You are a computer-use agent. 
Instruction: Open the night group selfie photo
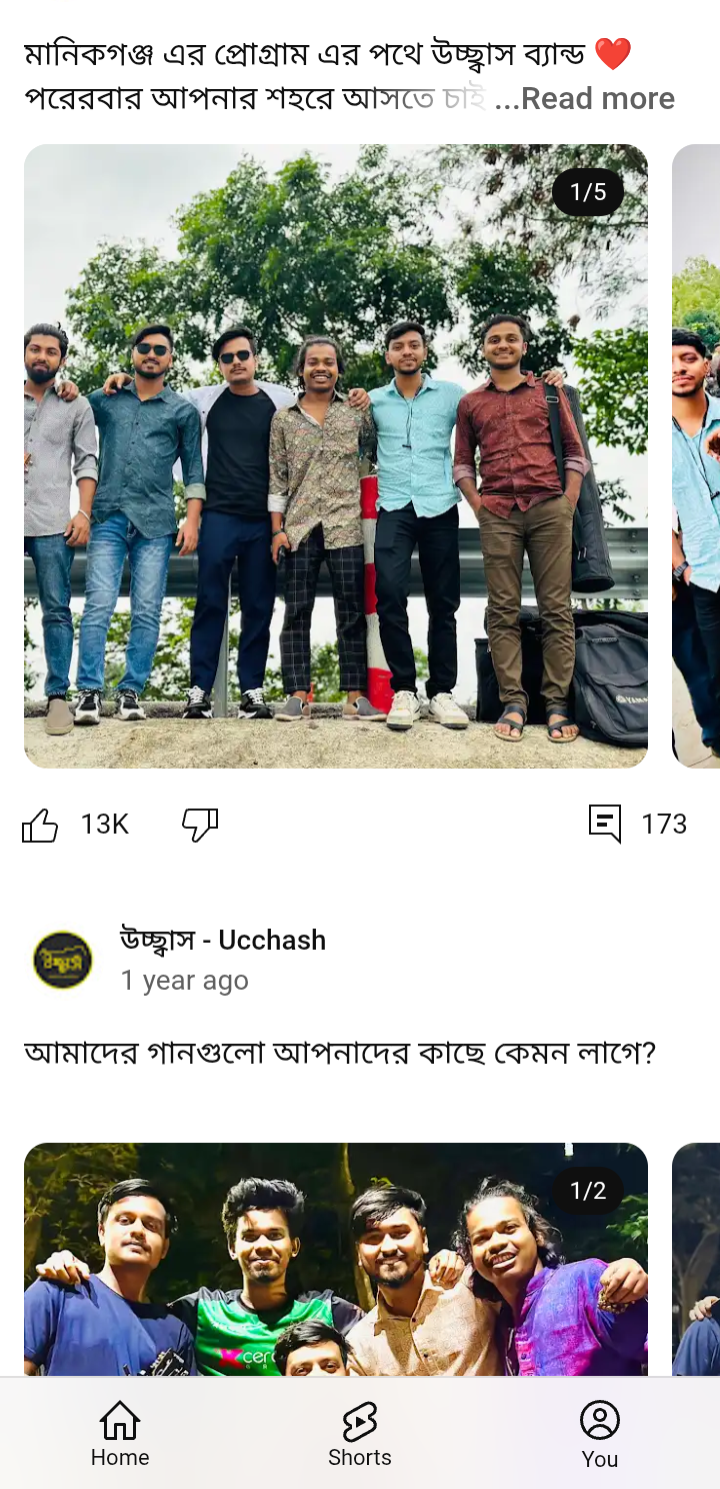[x=336, y=1259]
